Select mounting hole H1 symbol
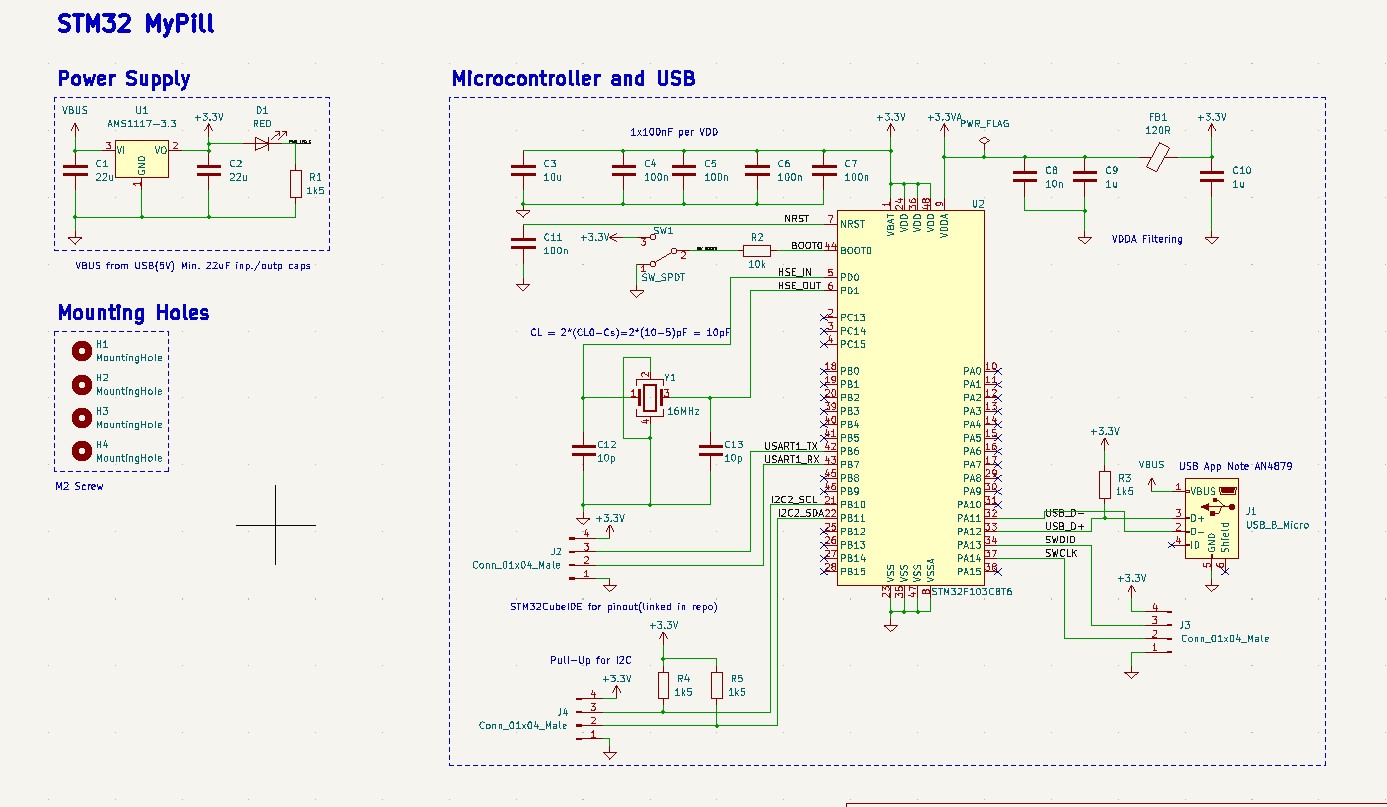Screen dimensions: 1387x807 tap(82, 350)
